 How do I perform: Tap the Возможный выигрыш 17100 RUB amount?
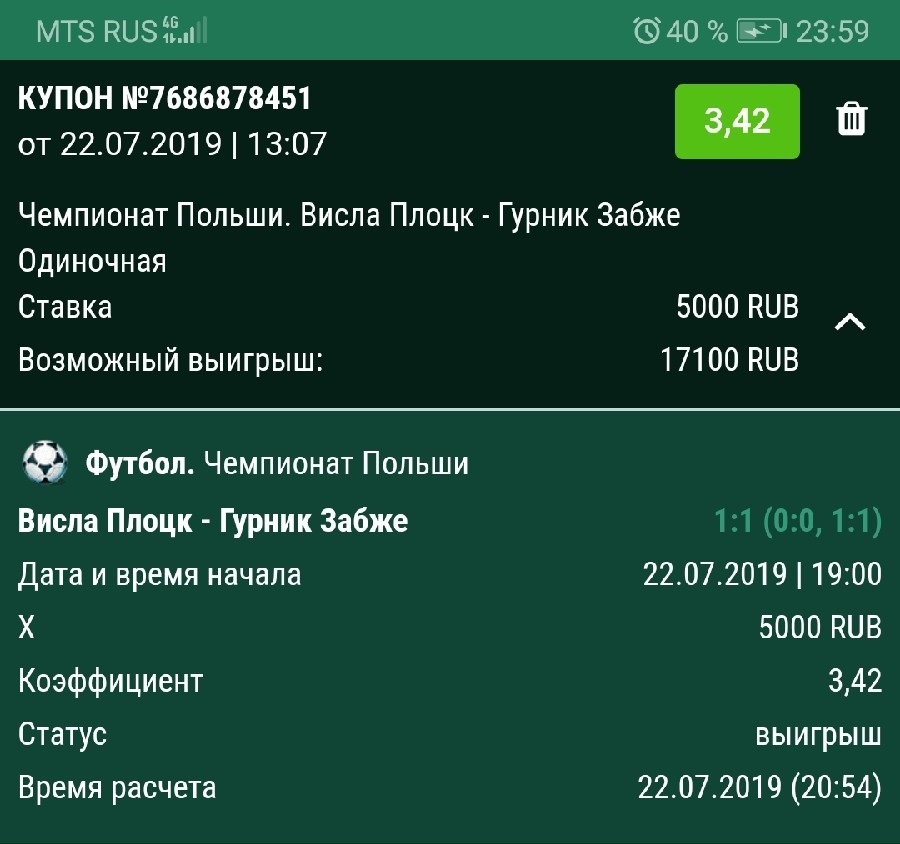[x=730, y=360]
